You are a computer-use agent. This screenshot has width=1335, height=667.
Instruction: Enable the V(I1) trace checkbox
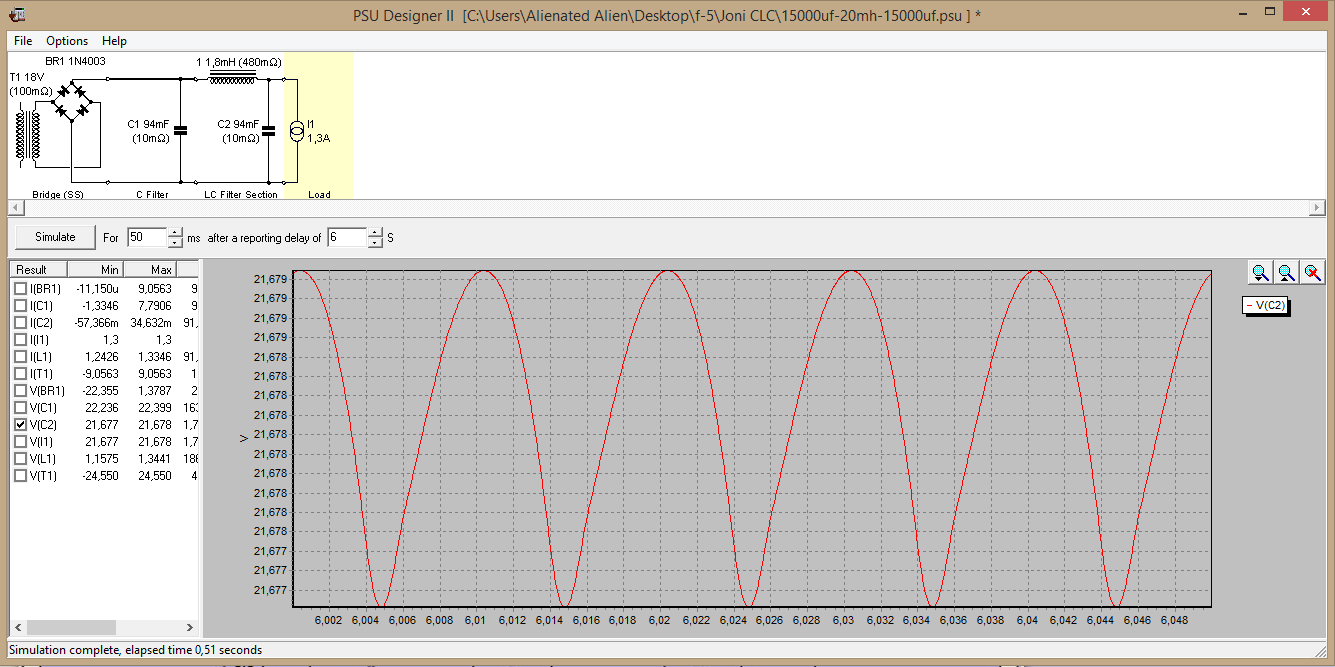20,441
